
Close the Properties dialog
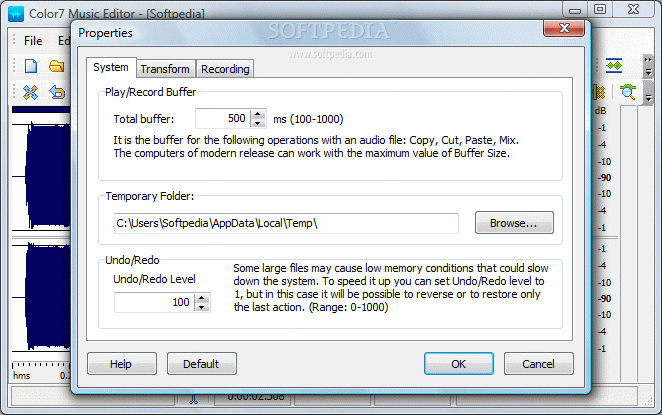pos(564,28)
